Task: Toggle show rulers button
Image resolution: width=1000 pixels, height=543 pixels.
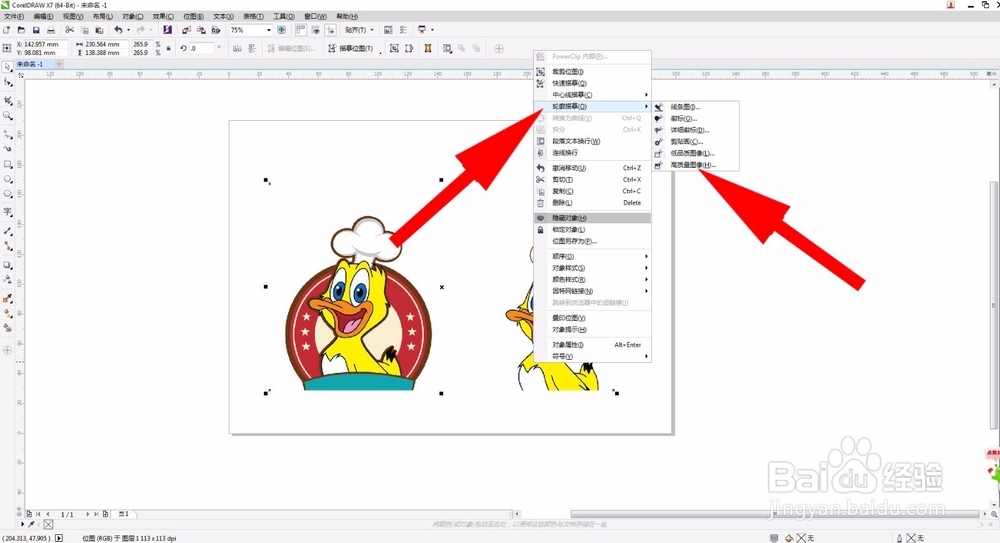Action: (300, 30)
